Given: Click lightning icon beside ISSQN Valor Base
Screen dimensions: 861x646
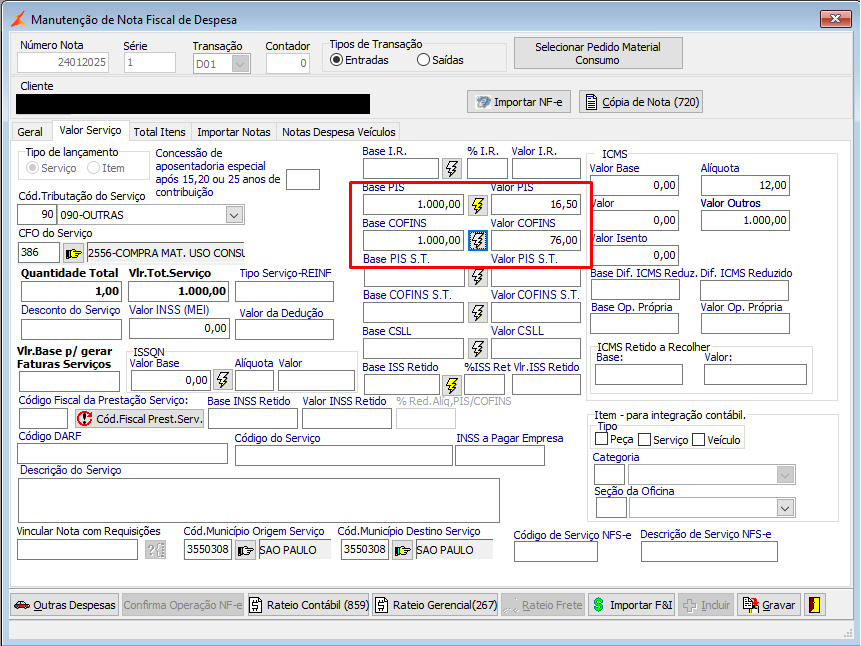Looking at the screenshot, I should tap(222, 380).
